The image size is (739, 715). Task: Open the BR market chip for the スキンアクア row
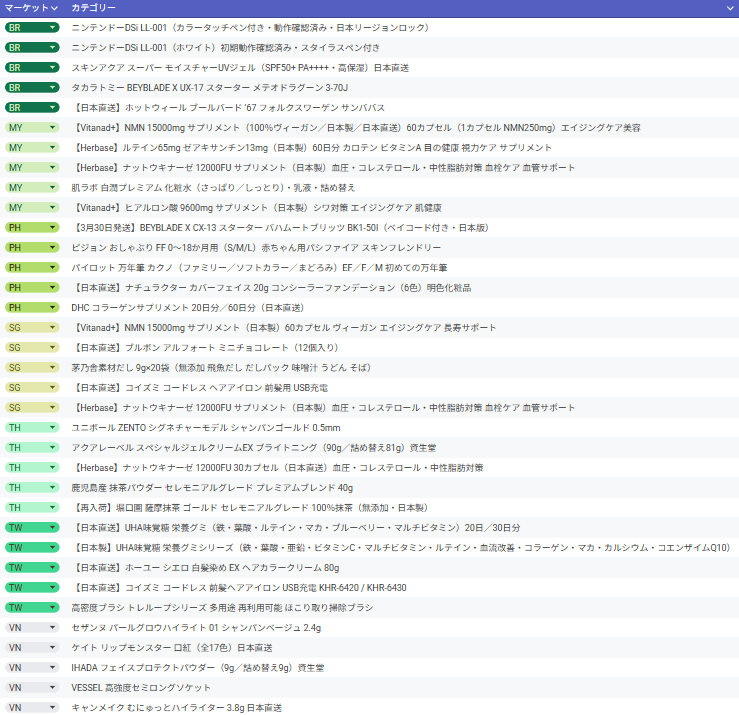pyautogui.click(x=32, y=67)
